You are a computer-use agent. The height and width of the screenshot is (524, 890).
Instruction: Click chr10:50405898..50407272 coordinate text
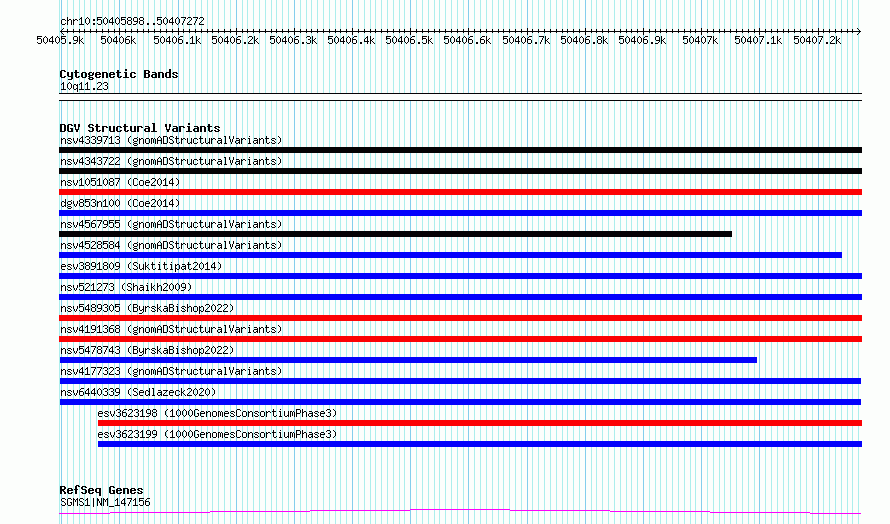point(132,21)
